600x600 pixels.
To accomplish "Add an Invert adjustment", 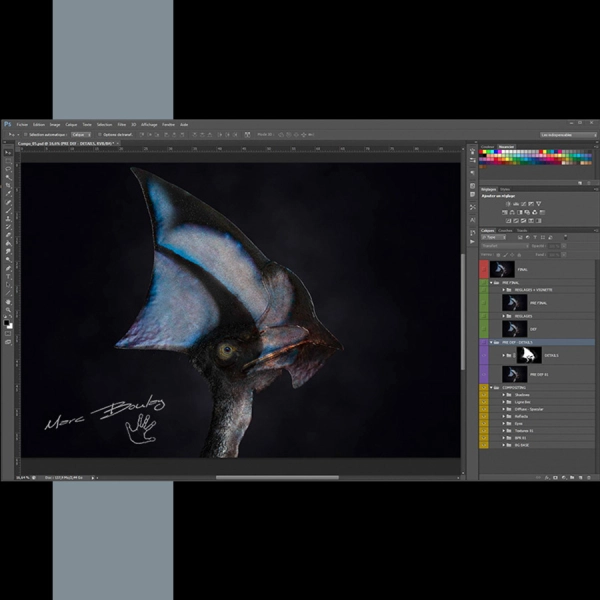I will point(508,221).
